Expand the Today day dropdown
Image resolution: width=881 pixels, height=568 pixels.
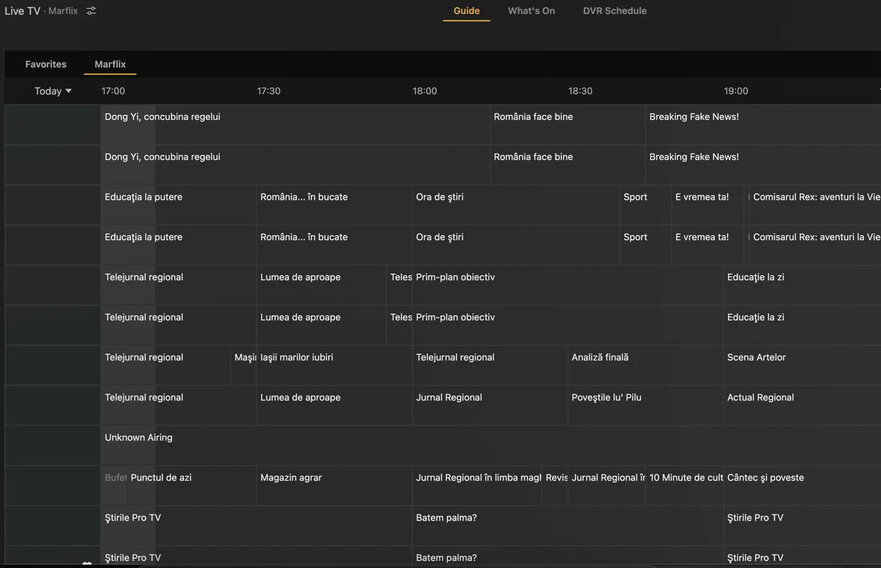(53, 91)
